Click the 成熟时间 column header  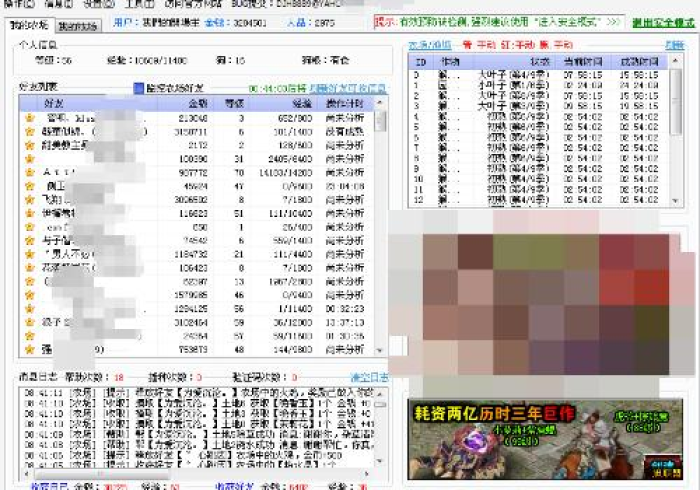(639, 62)
